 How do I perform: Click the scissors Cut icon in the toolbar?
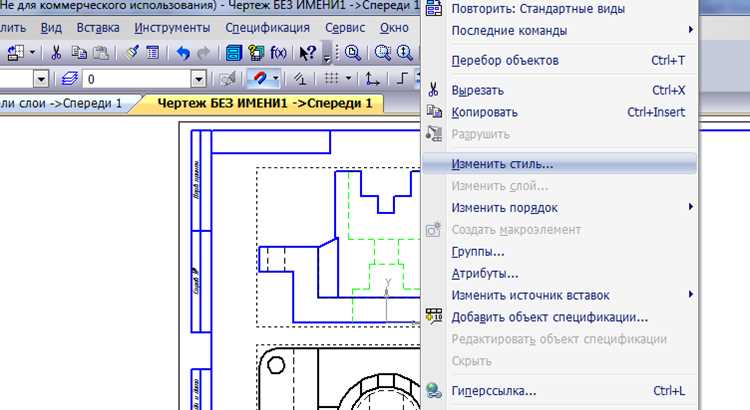click(56, 53)
